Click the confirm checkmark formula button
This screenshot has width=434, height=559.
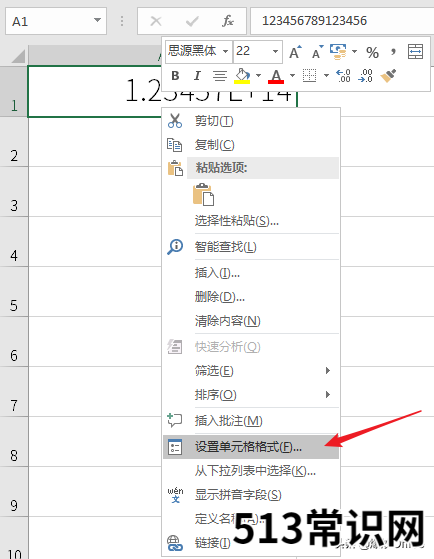point(192,21)
